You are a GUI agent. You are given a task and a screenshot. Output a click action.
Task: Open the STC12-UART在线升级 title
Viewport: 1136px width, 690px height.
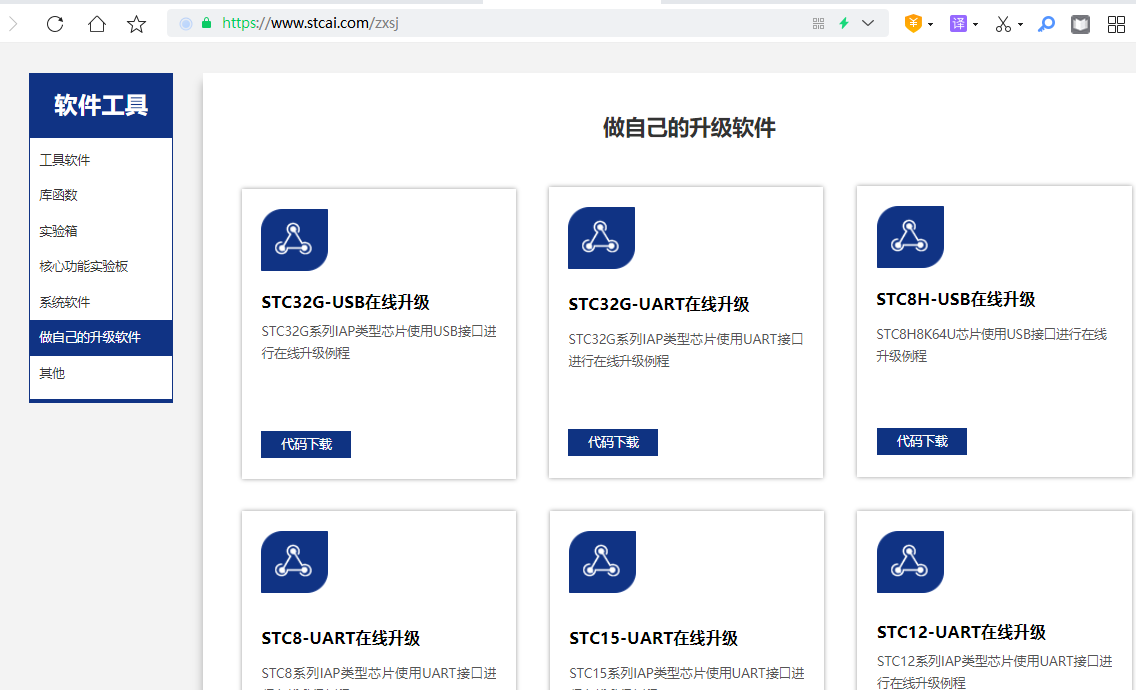(961, 633)
